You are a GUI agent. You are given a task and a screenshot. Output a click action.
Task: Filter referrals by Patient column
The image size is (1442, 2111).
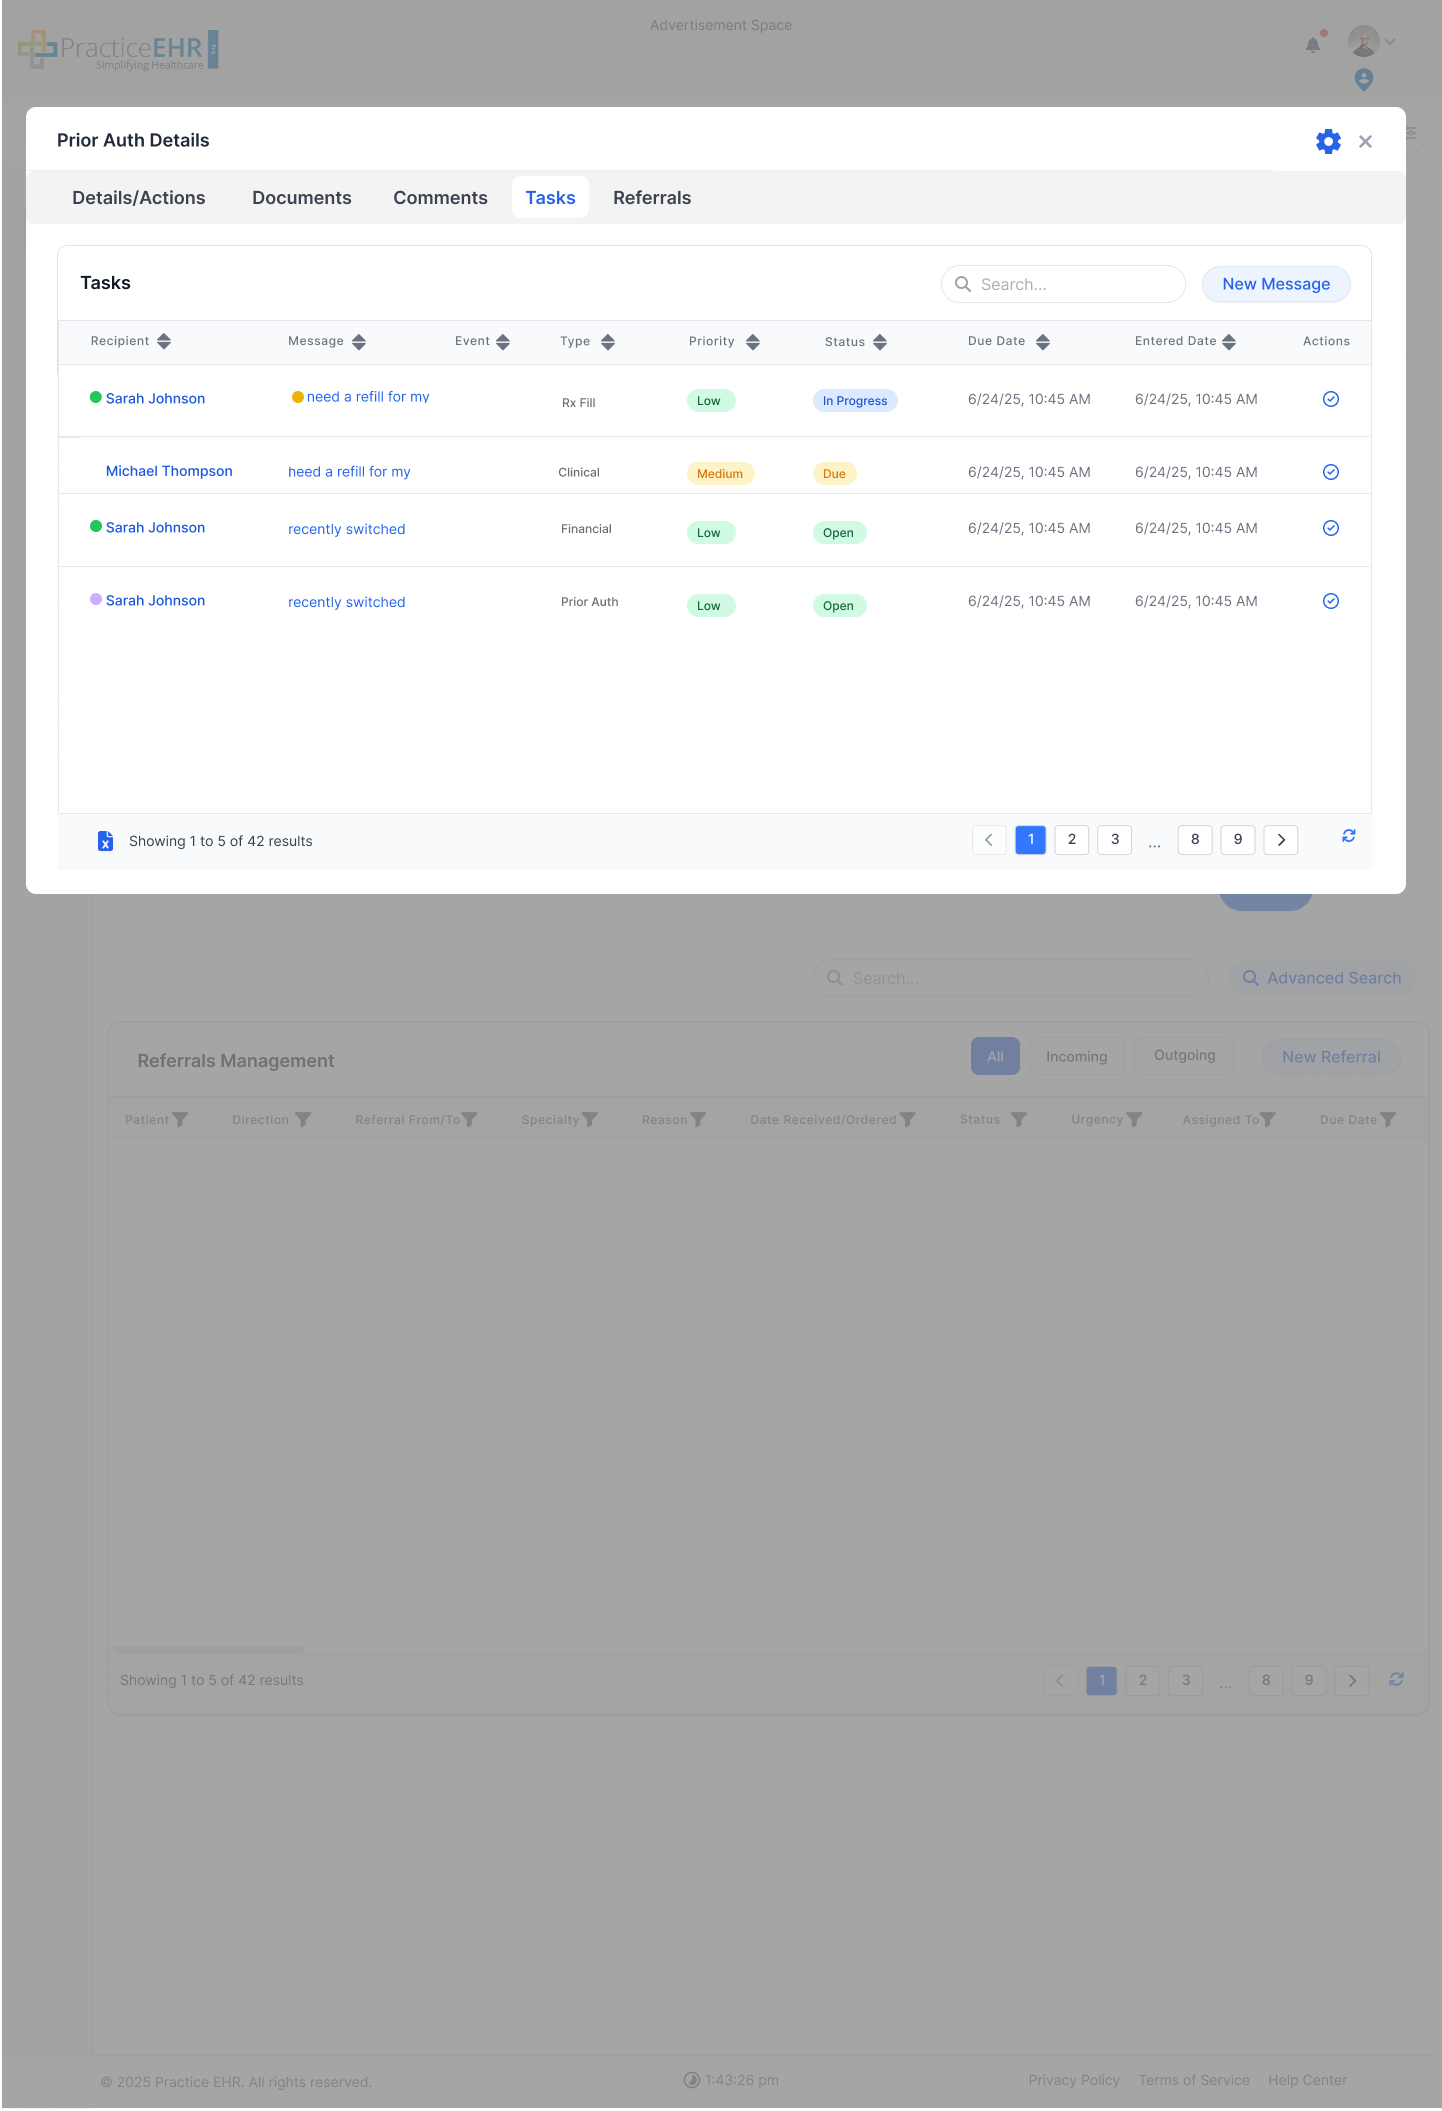click(x=180, y=1120)
